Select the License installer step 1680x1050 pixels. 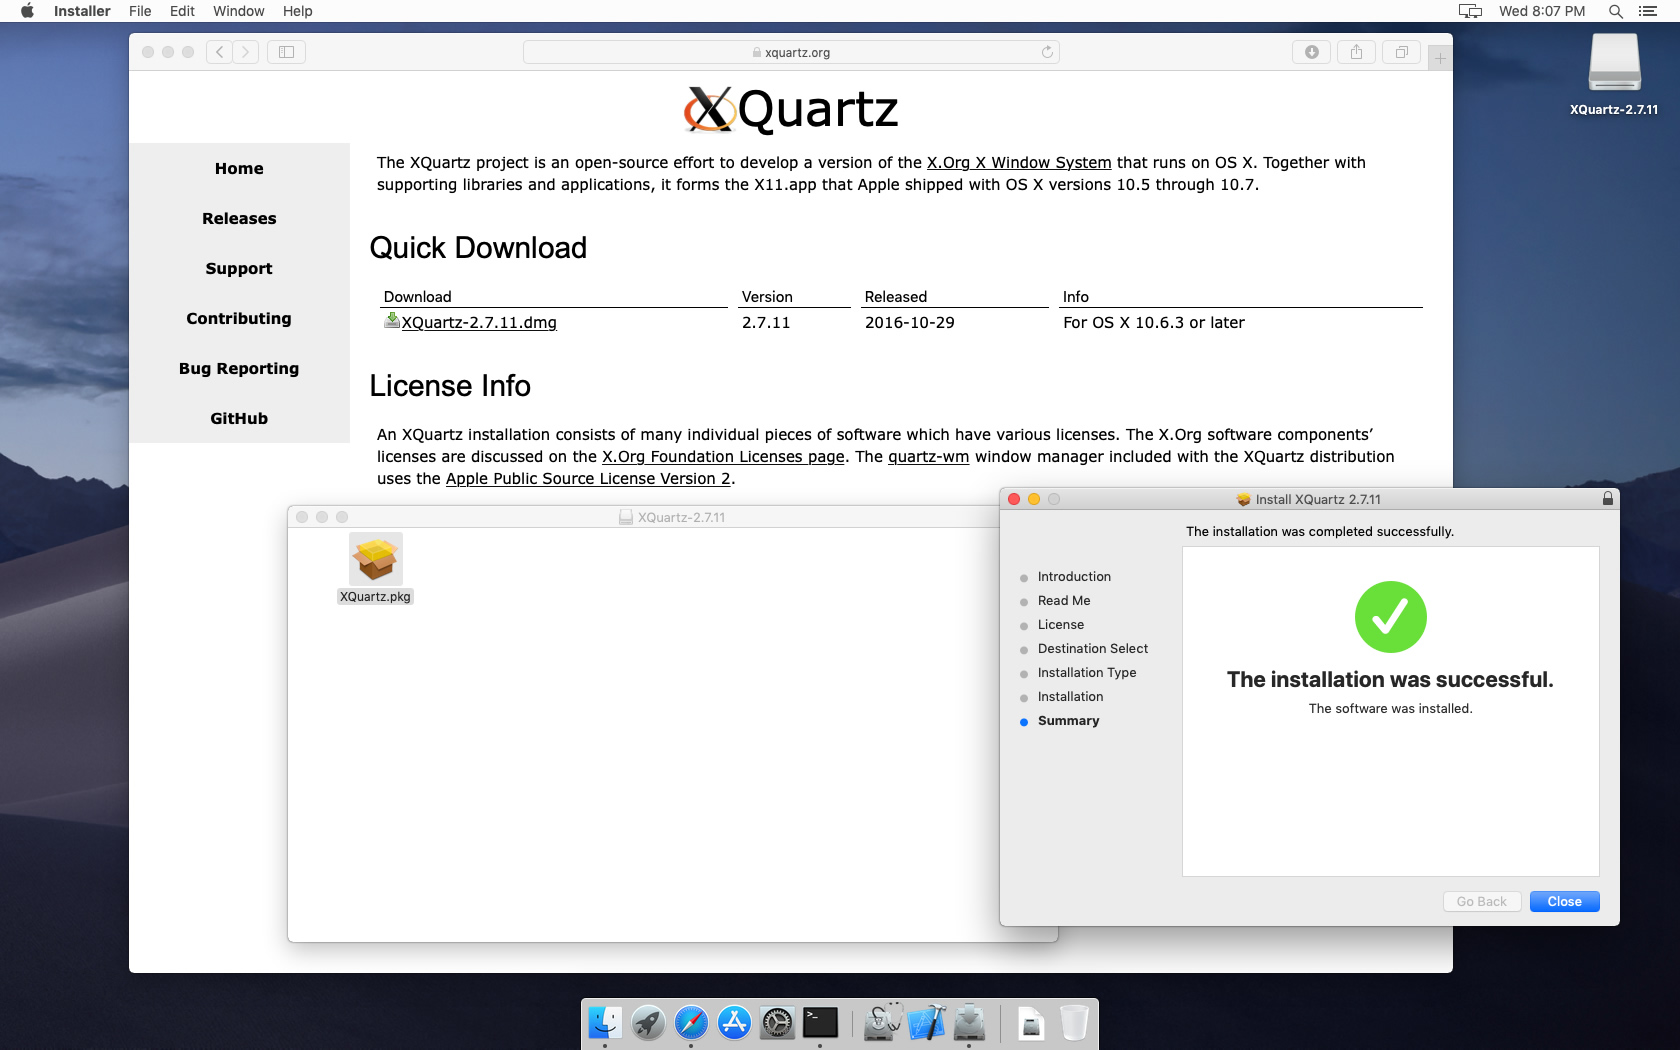(1060, 625)
